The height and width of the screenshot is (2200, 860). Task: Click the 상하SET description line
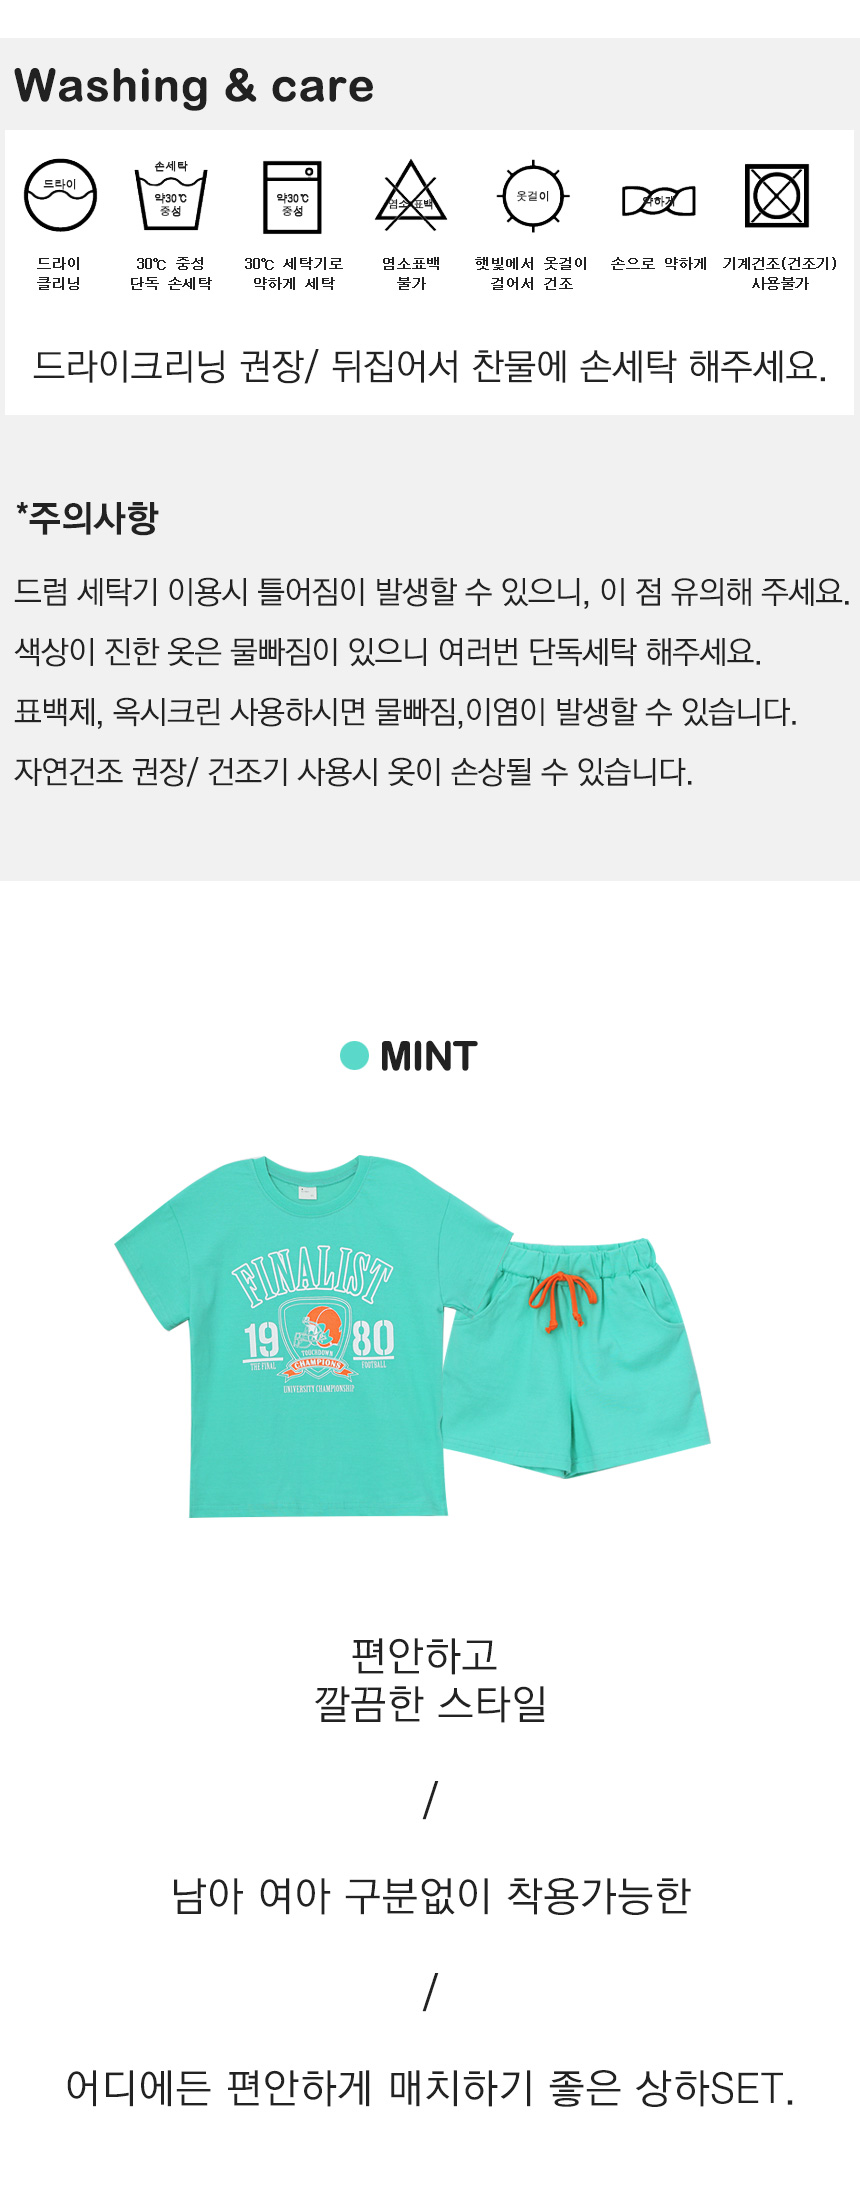click(431, 2087)
